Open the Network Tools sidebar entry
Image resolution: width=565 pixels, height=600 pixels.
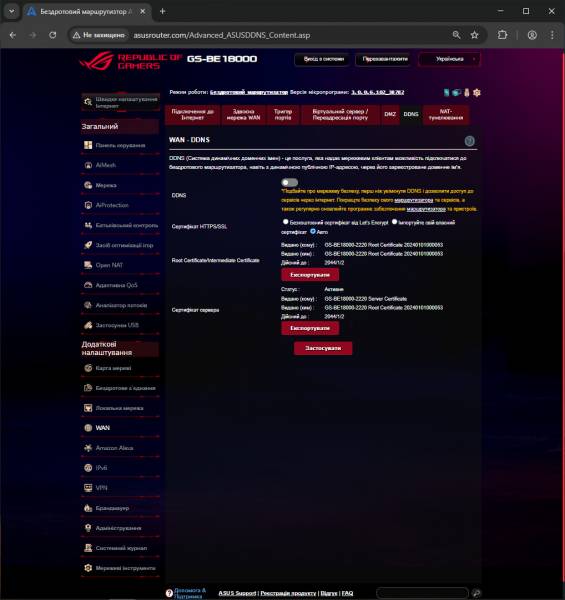tap(120, 568)
